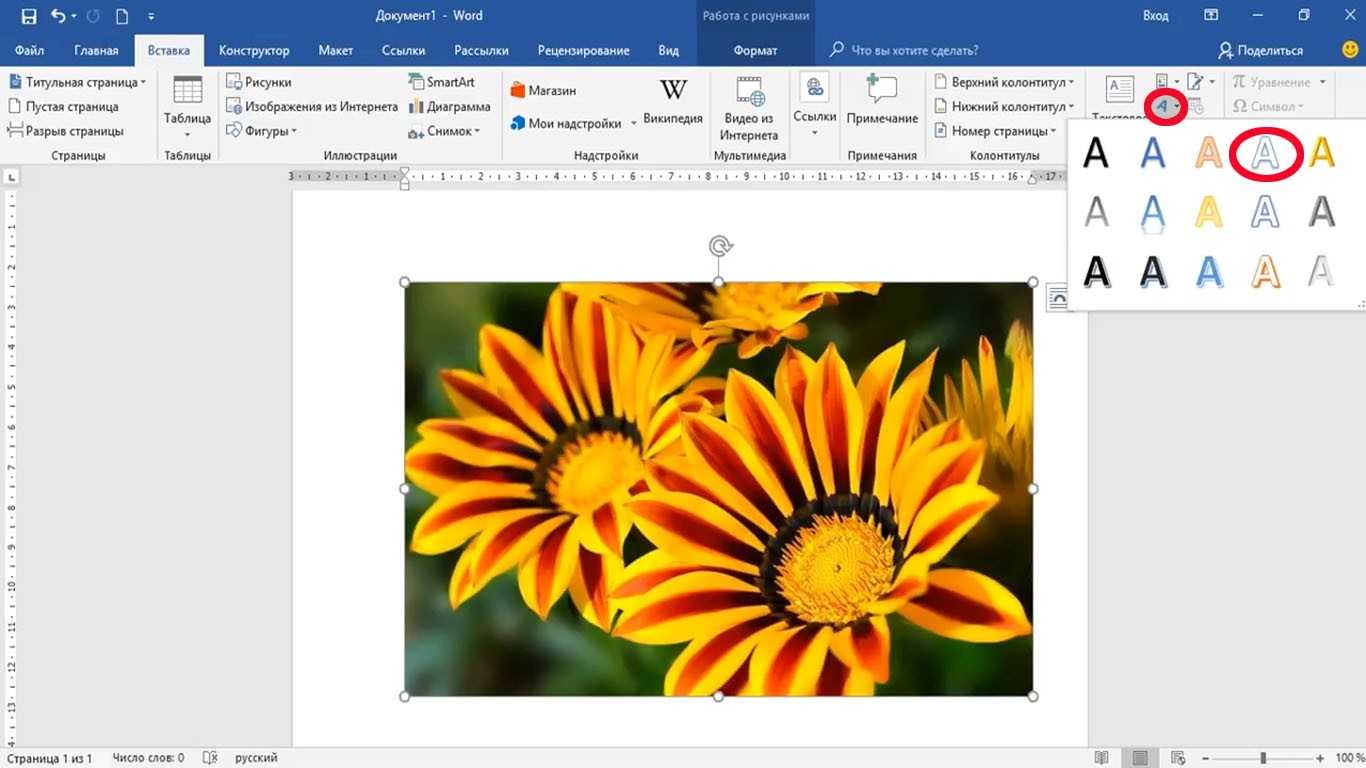Click the Redo arrow icon
The width and height of the screenshot is (1366, 768).
(93, 16)
